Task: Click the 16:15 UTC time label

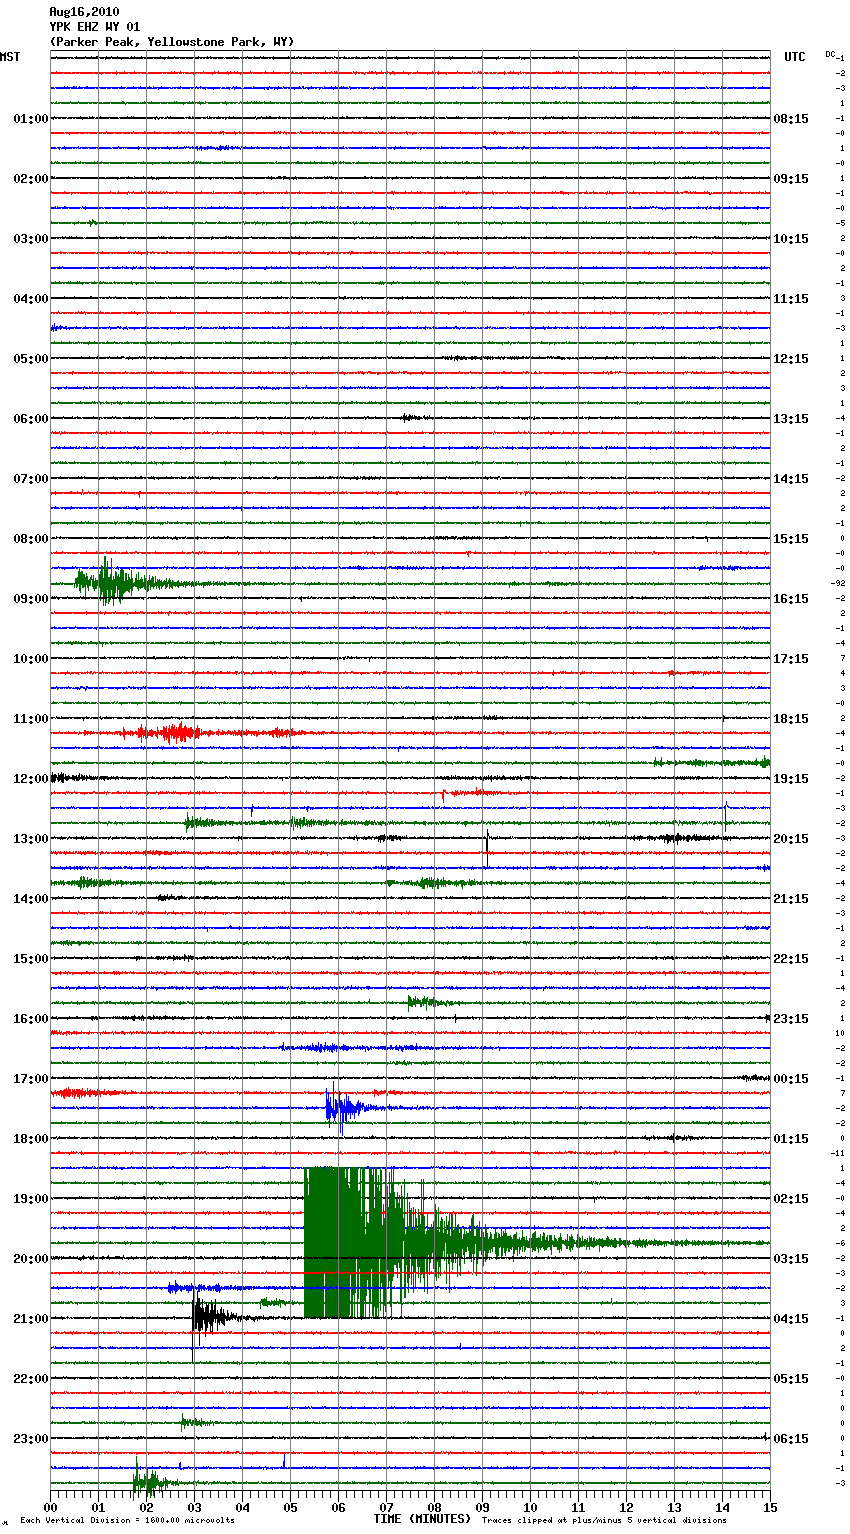Action: coord(791,599)
